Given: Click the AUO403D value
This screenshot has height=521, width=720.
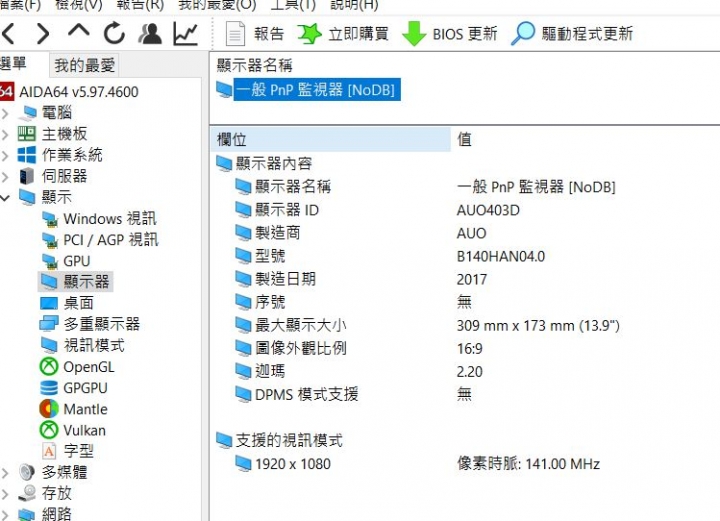Looking at the screenshot, I should (x=488, y=210).
